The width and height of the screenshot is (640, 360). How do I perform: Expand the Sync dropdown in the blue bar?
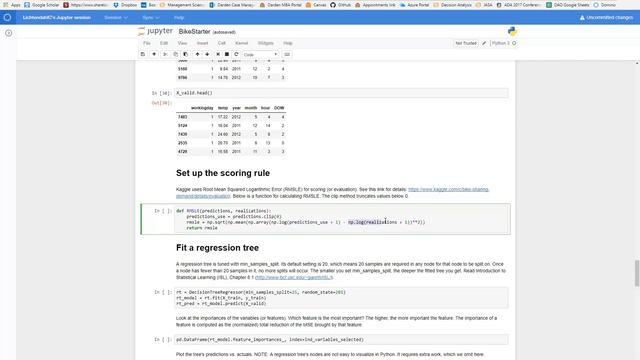151,18
